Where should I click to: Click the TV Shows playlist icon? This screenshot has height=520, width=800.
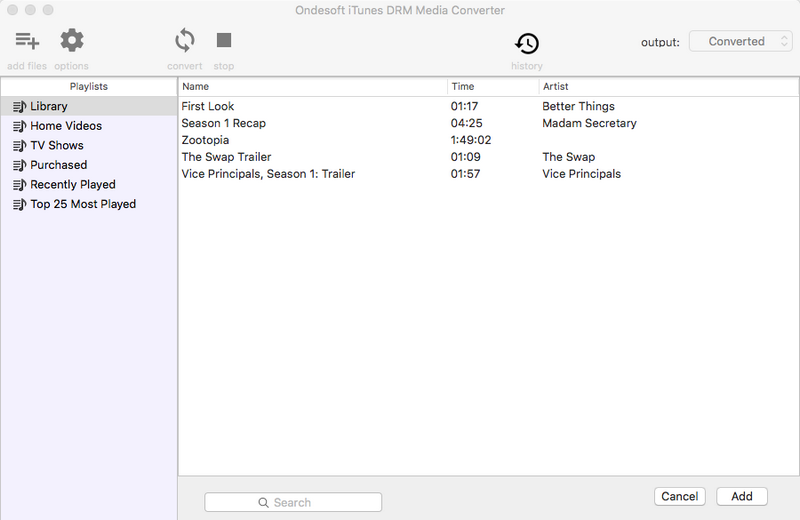(x=19, y=145)
